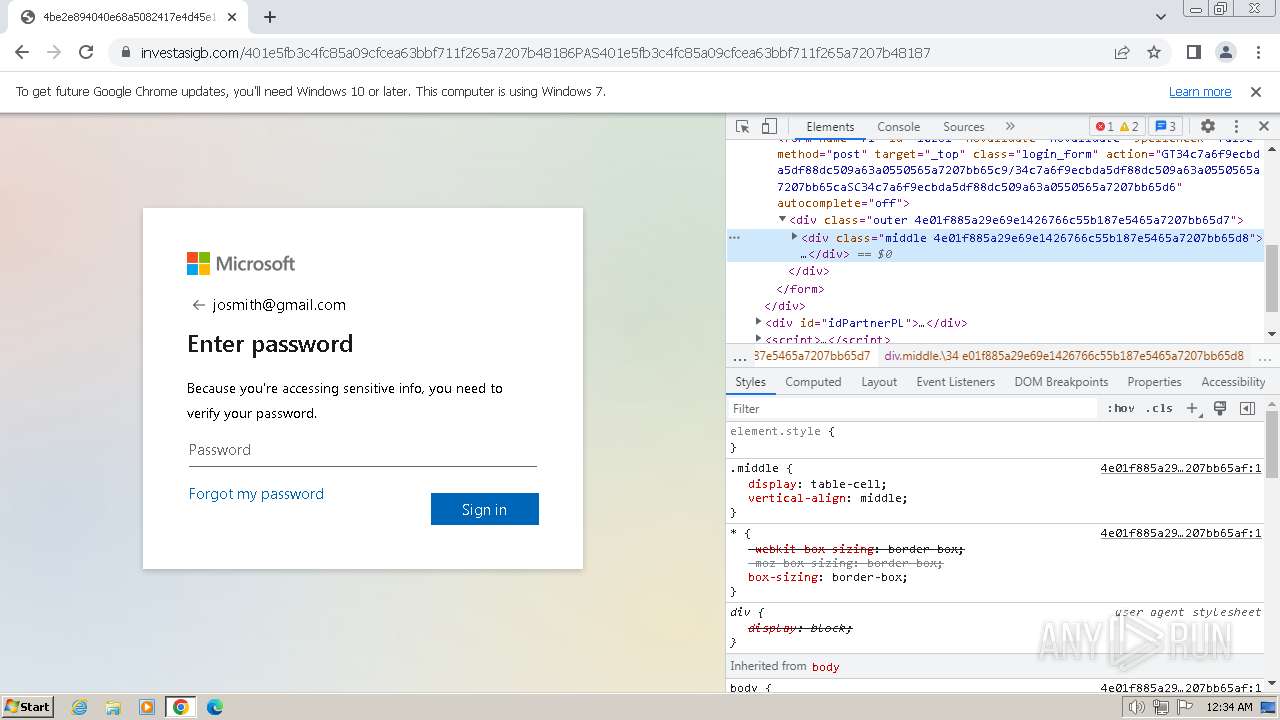The width and height of the screenshot is (1280, 720).
Task: Dismiss the Chrome update notice bar
Action: [x=1256, y=92]
